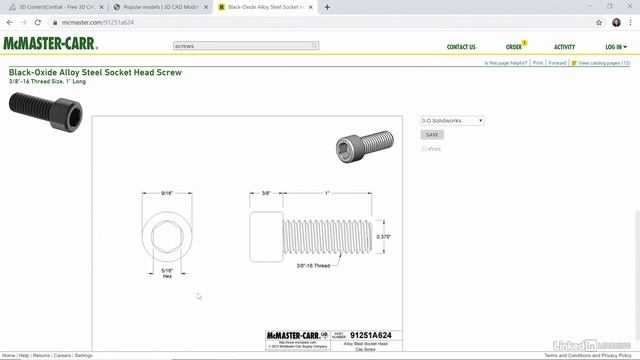Open the 3-D Solidworks format dropdown
This screenshot has width=640, height=360.
click(x=452, y=121)
